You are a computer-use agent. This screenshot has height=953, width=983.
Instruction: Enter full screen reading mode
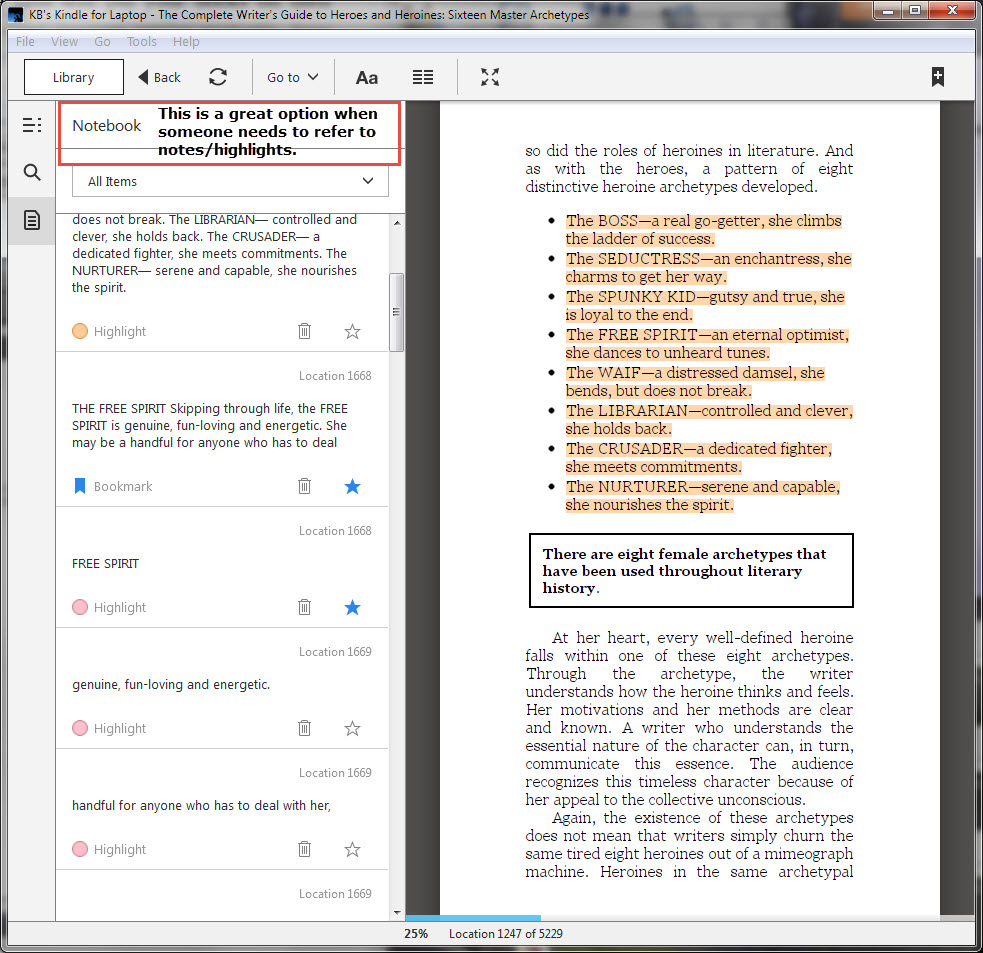(x=490, y=77)
